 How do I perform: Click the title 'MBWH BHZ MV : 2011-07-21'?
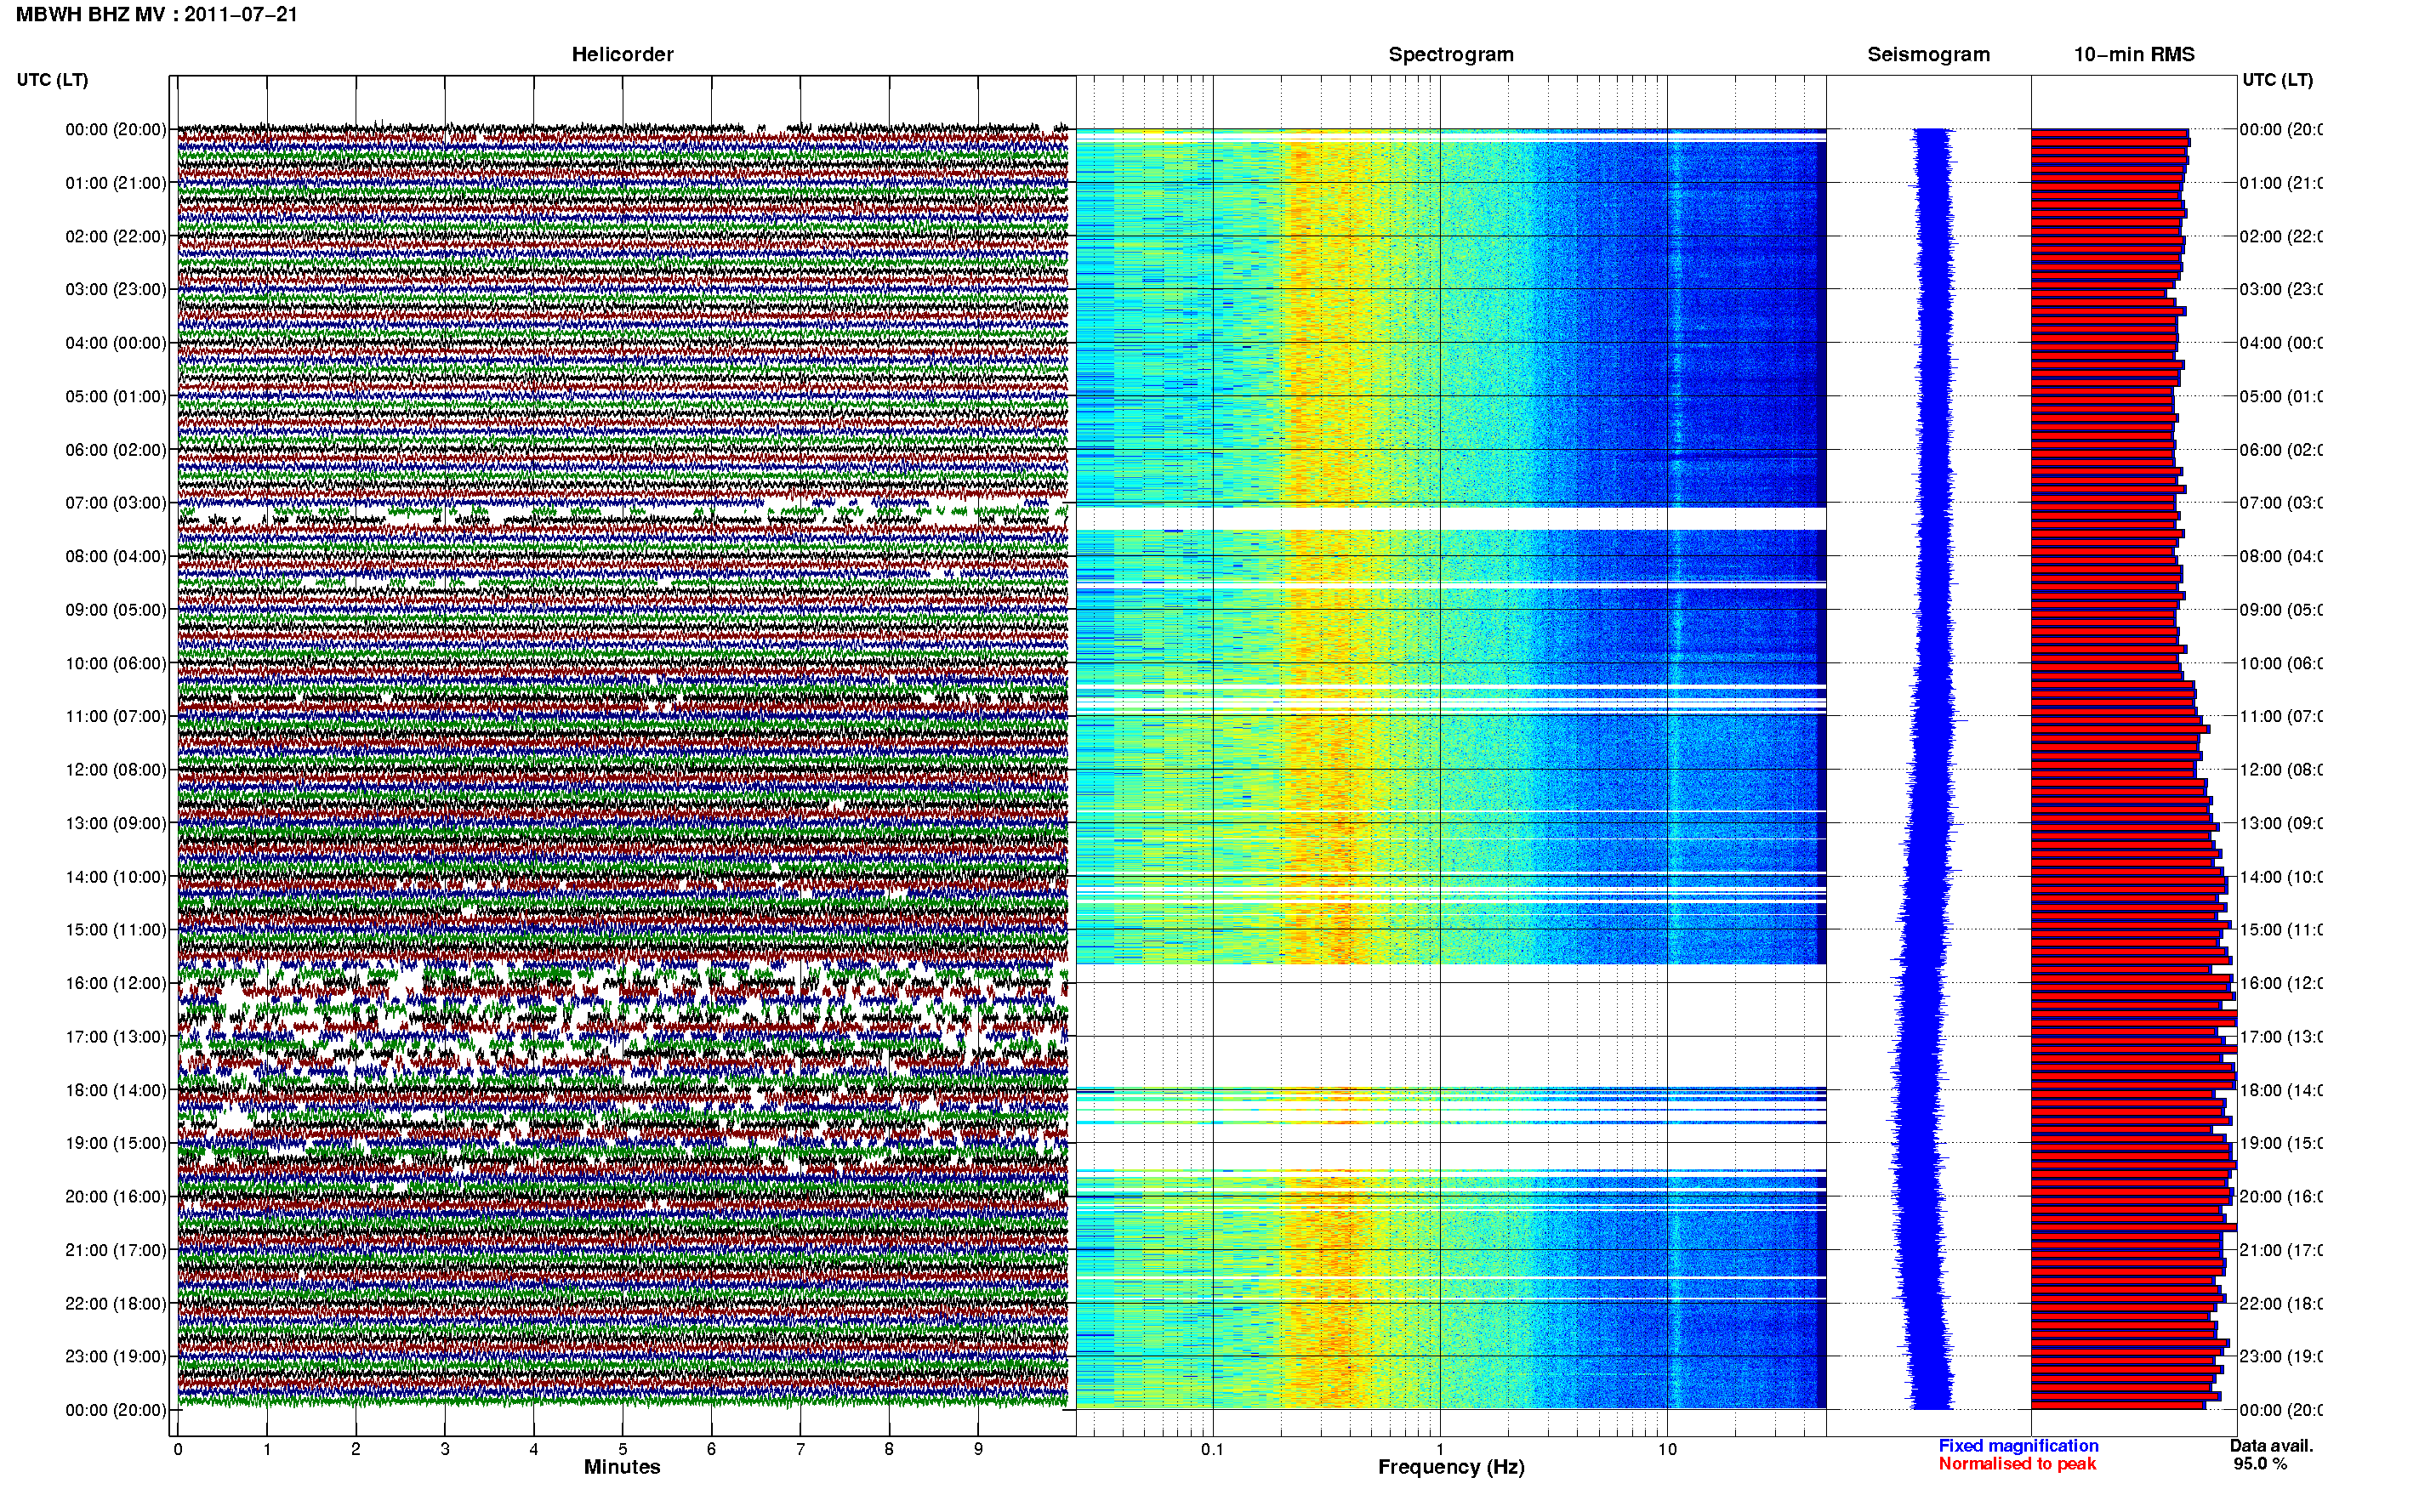tap(157, 14)
